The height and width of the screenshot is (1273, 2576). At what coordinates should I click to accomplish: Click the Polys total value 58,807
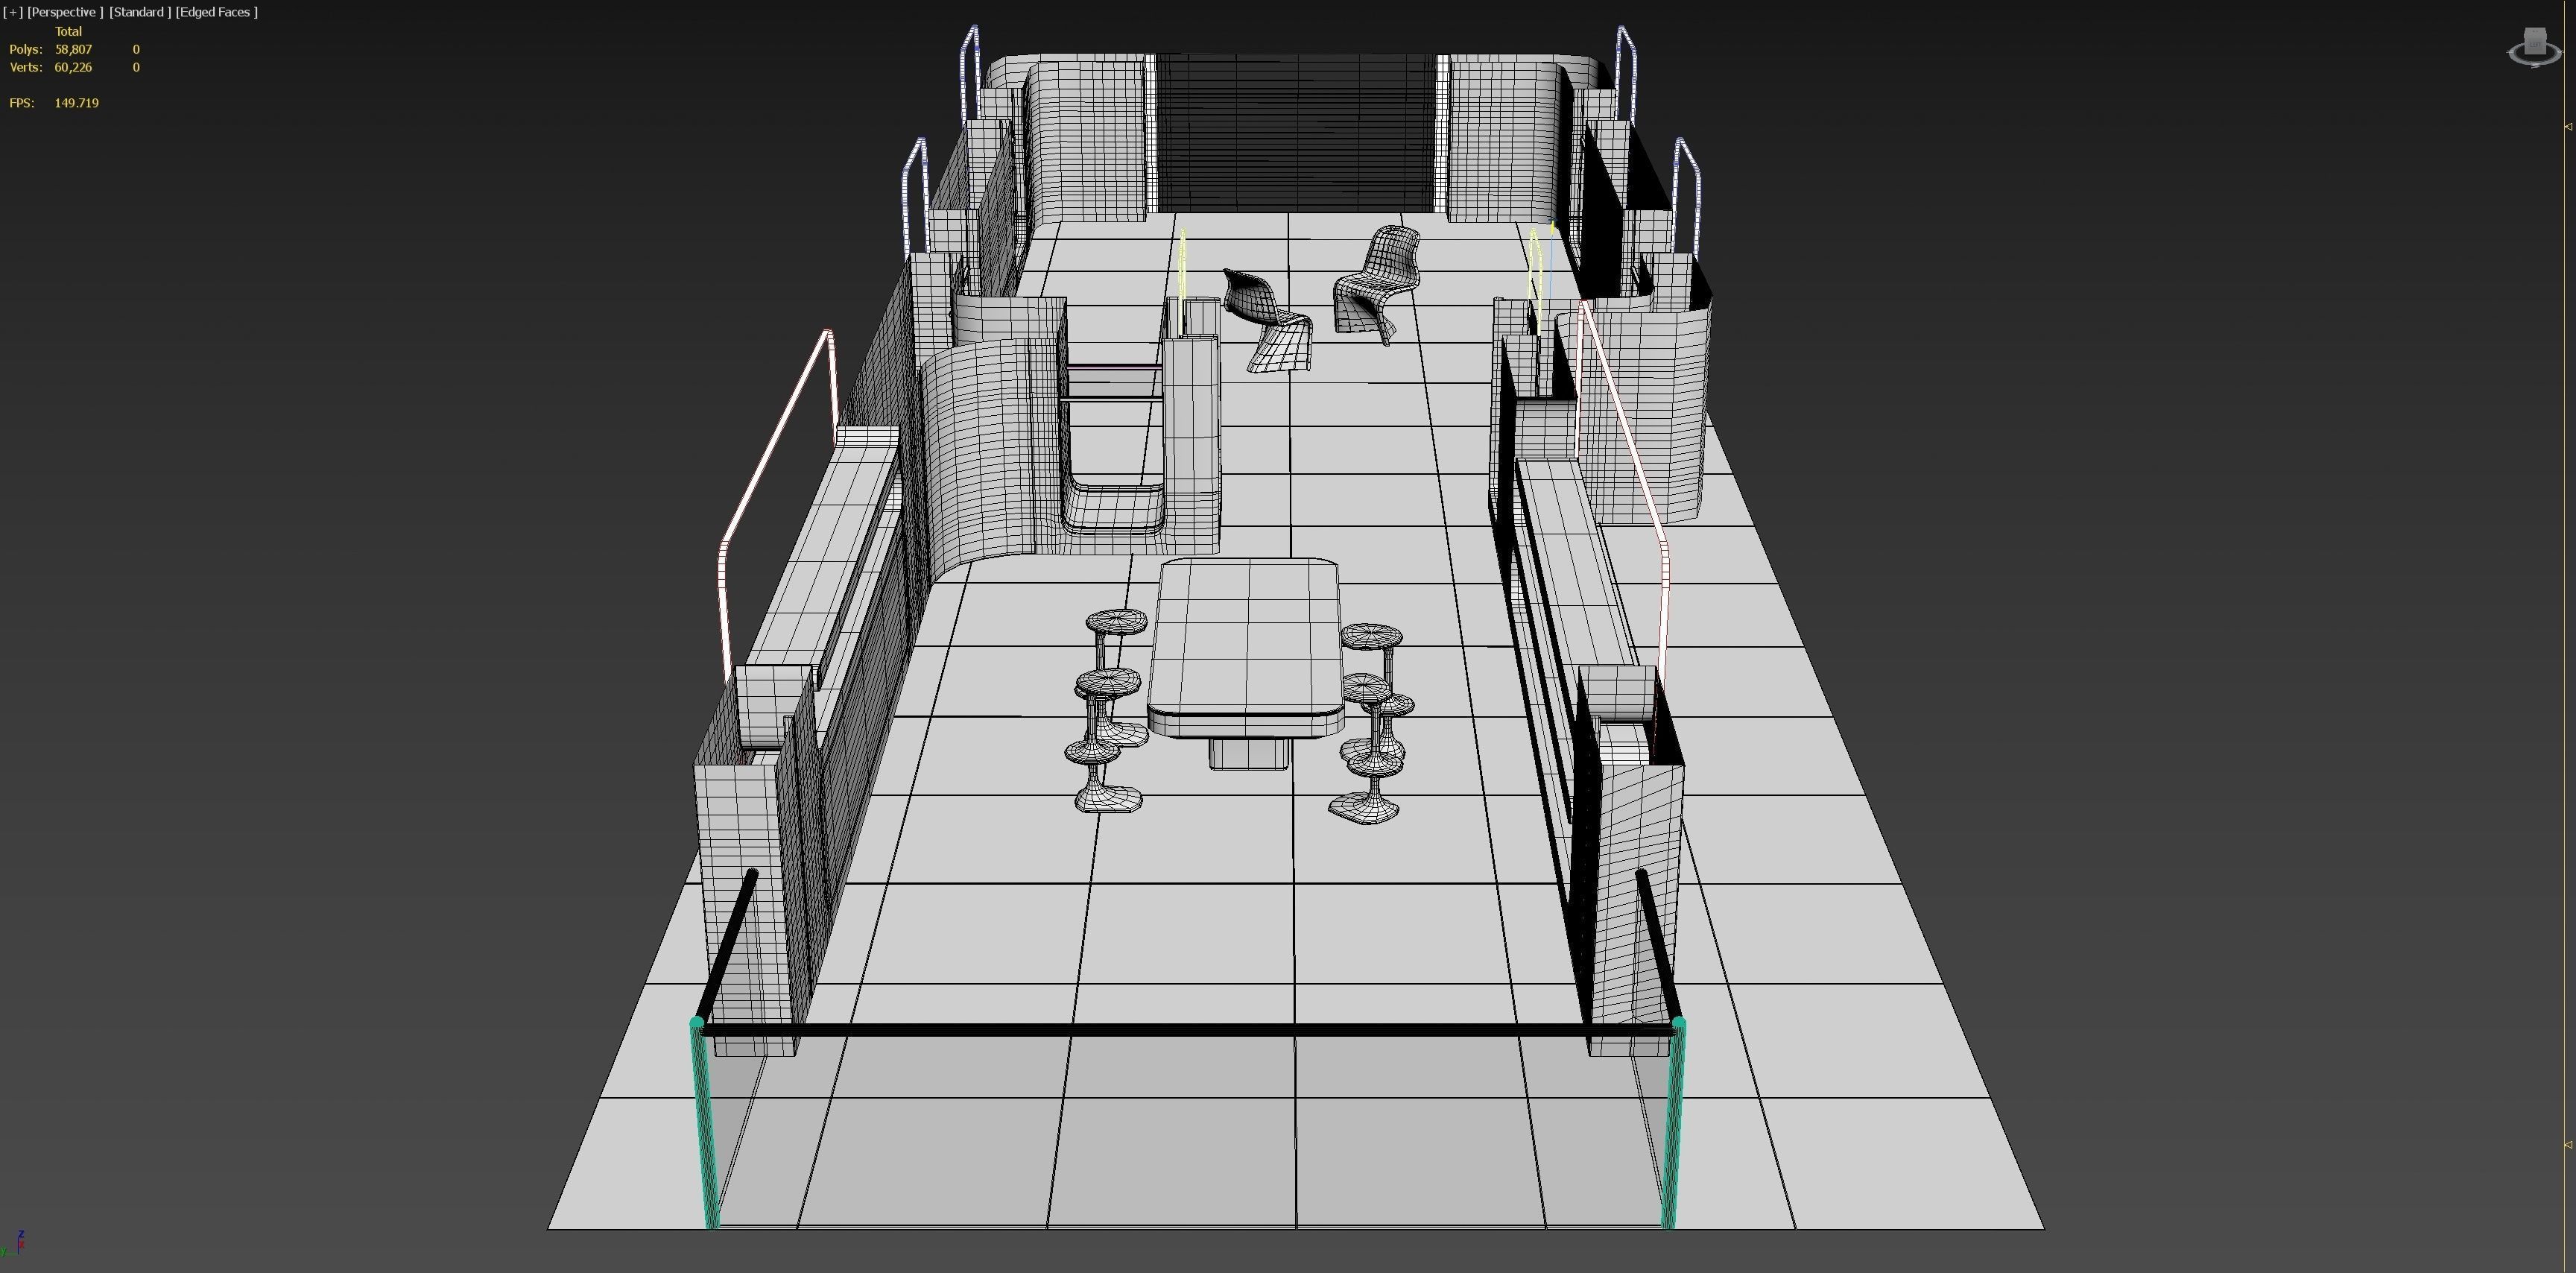click(x=73, y=49)
